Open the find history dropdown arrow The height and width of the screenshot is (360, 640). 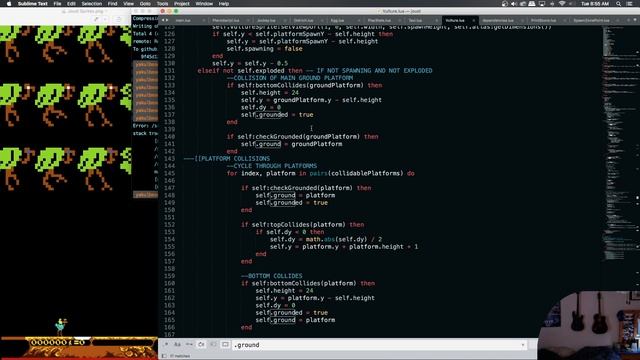(523, 345)
